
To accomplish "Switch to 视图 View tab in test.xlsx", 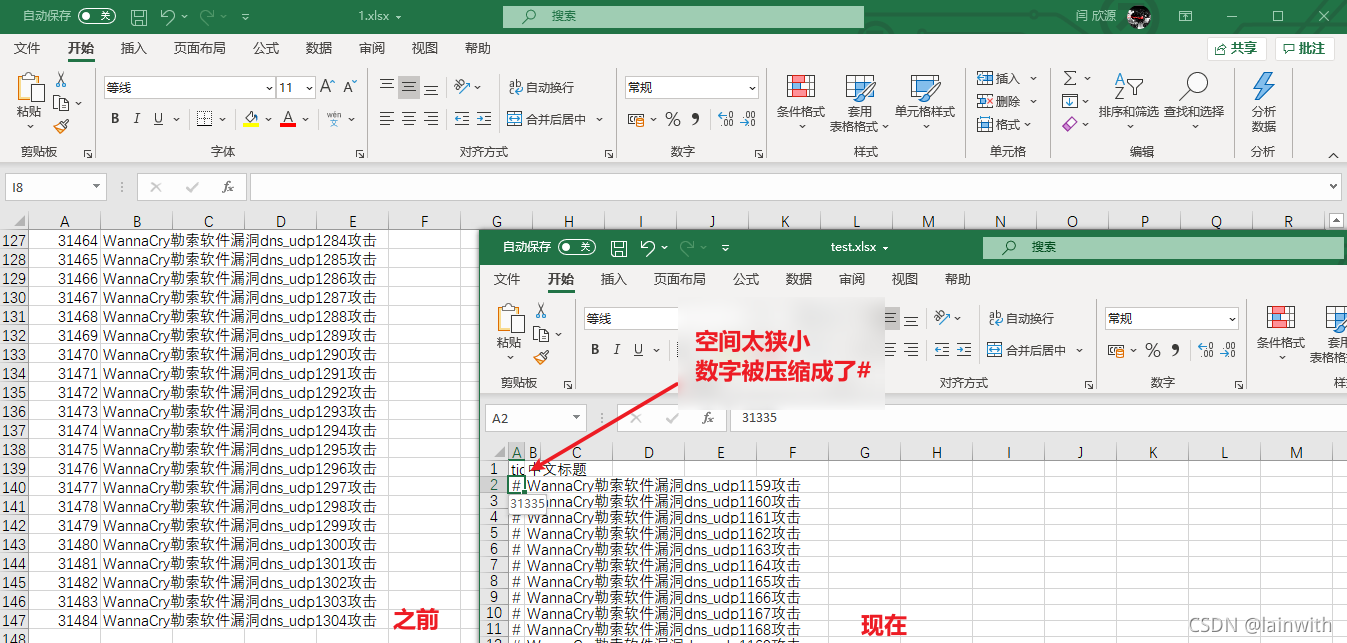I will coord(905,279).
